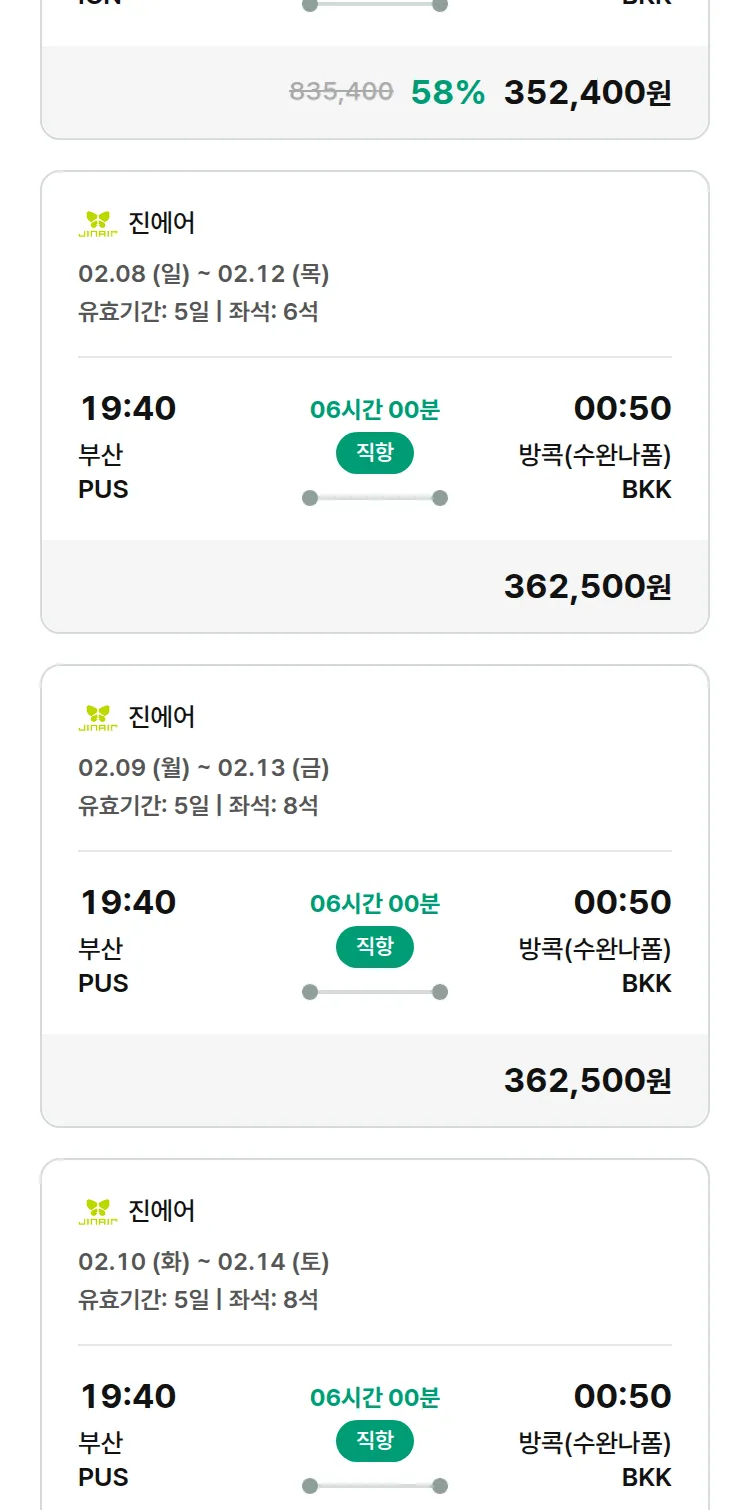The height and width of the screenshot is (1510, 750).
Task: Choose the 362,500원 fare for 02.09 departure
Action: pos(587,1081)
